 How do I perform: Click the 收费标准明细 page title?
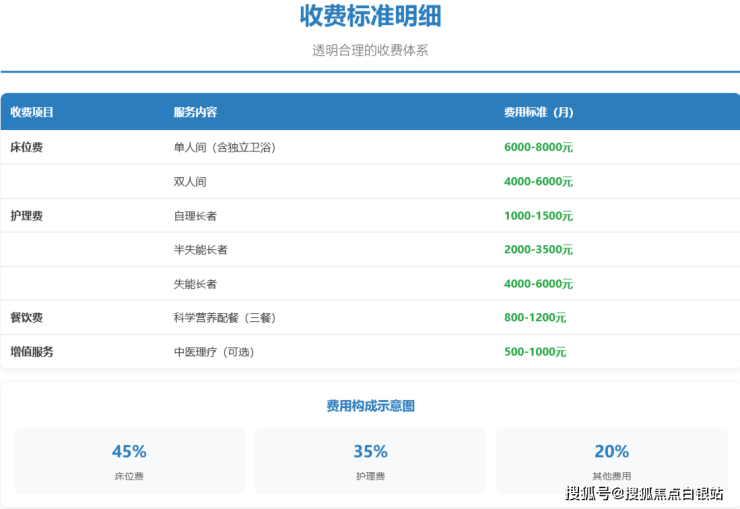[370, 17]
